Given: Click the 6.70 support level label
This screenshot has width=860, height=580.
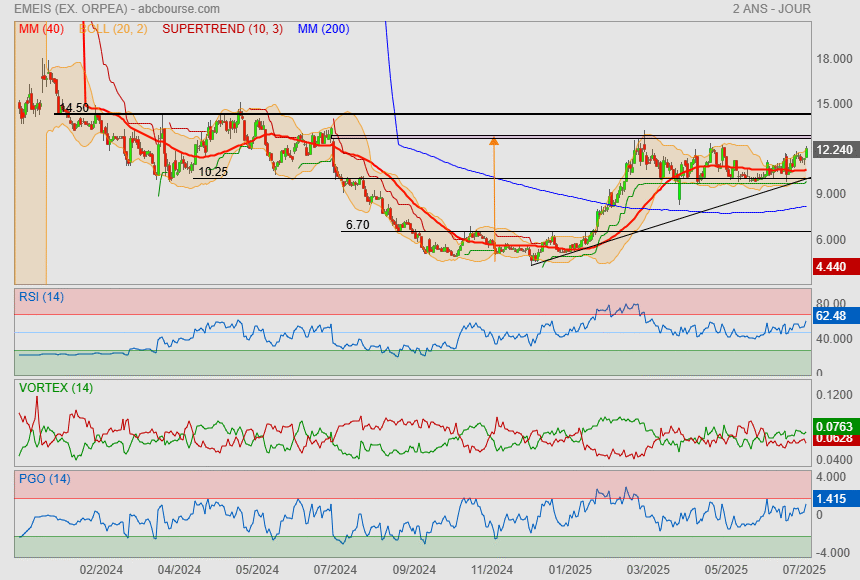Looking at the screenshot, I should tap(358, 224).
